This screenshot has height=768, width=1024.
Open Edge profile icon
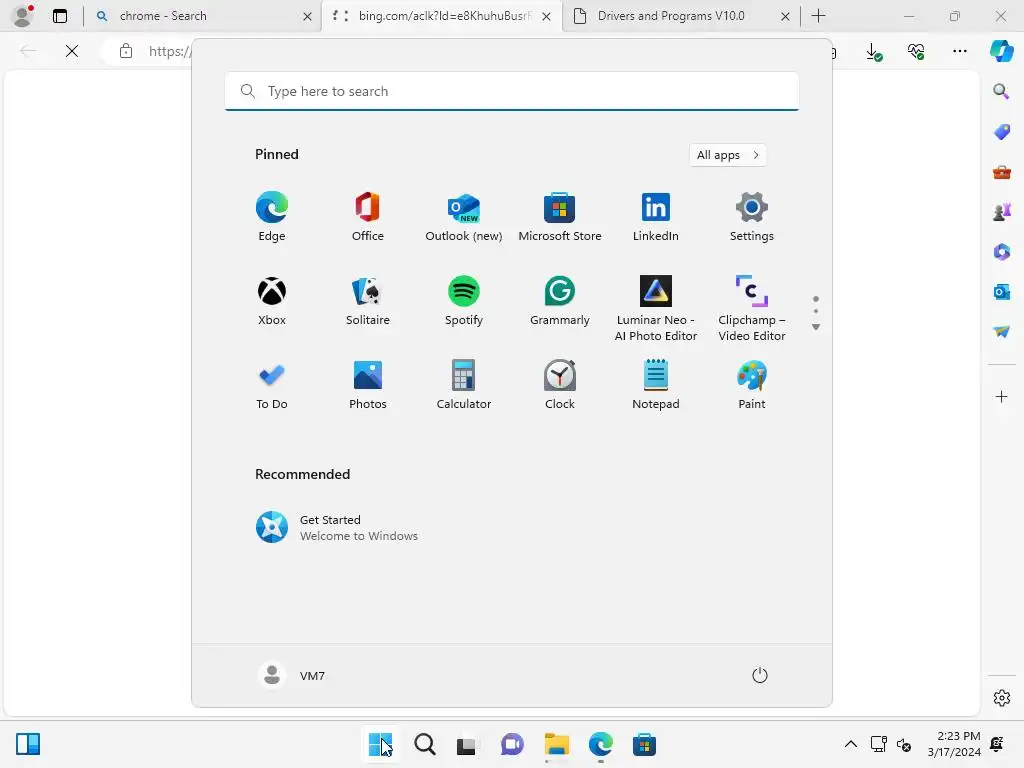pyautogui.click(x=23, y=16)
